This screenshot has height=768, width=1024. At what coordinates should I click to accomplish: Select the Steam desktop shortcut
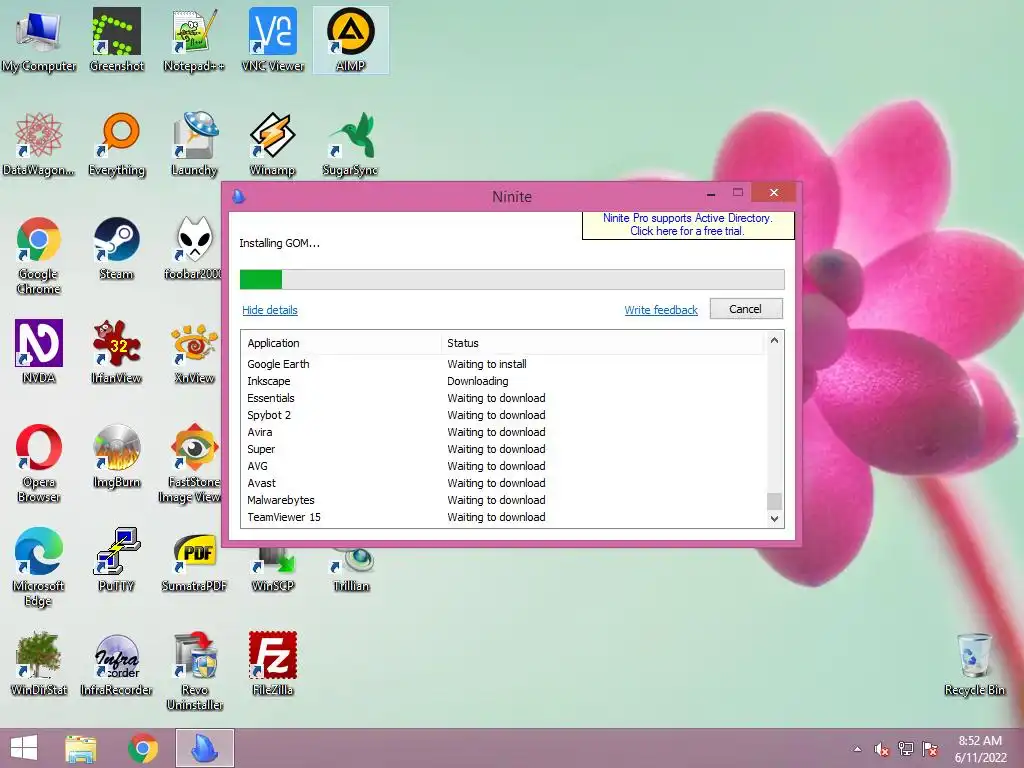pos(116,249)
